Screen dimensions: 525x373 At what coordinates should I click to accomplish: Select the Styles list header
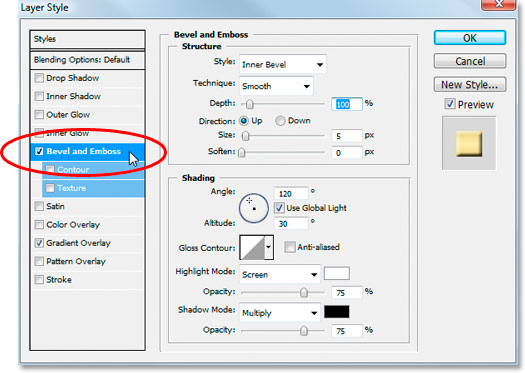(87, 39)
